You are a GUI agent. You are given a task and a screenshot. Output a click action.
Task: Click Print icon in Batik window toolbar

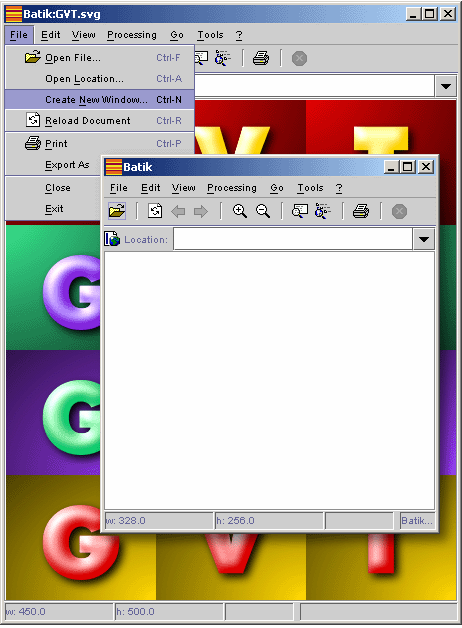point(361,211)
